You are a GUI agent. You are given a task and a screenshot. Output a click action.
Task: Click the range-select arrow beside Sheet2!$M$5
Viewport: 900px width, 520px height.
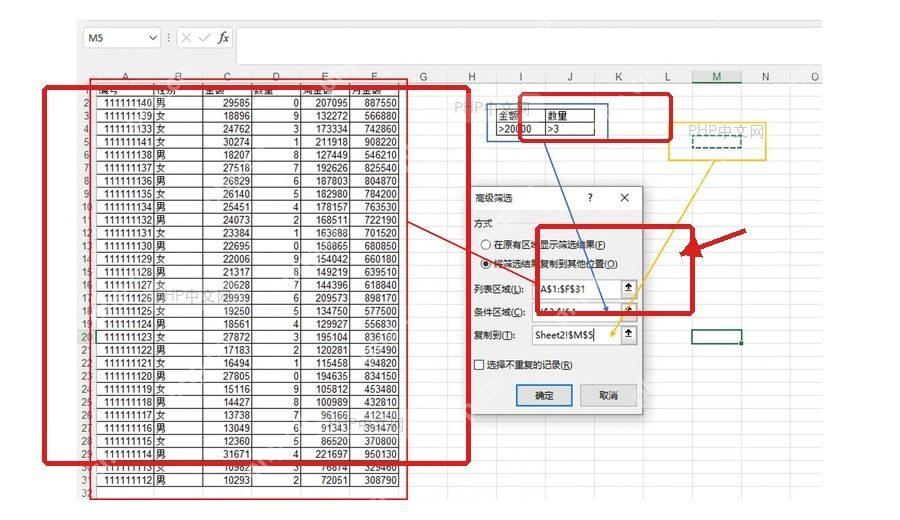tap(629, 334)
